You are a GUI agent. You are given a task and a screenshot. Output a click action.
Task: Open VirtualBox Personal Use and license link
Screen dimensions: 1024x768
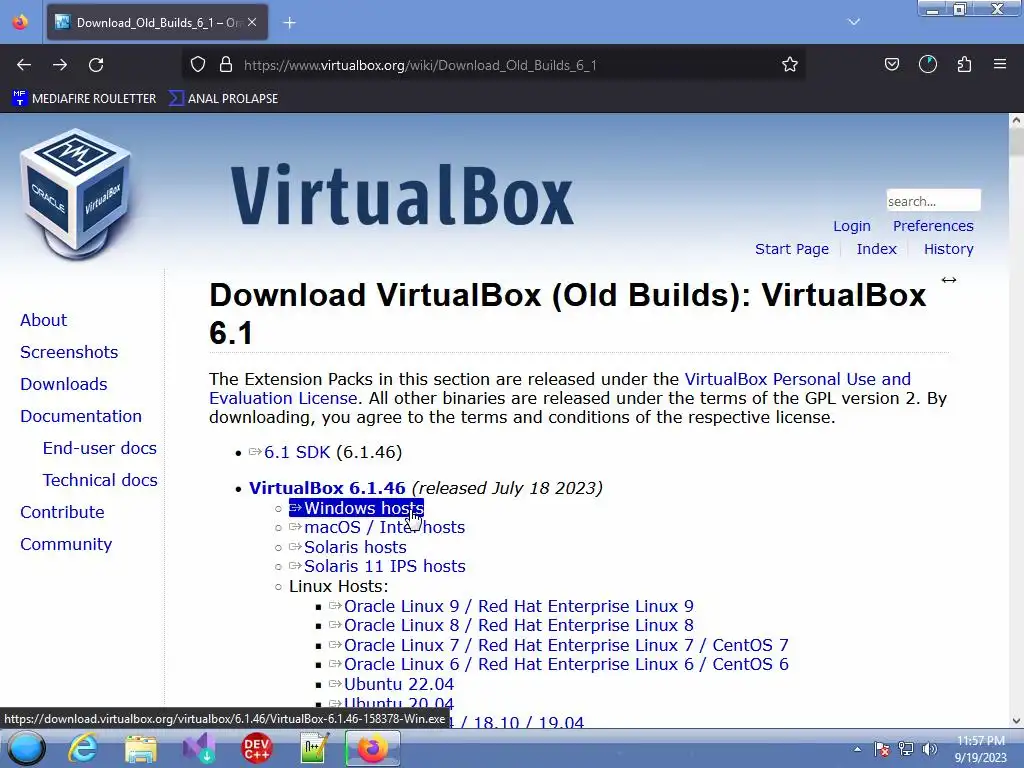[797, 379]
